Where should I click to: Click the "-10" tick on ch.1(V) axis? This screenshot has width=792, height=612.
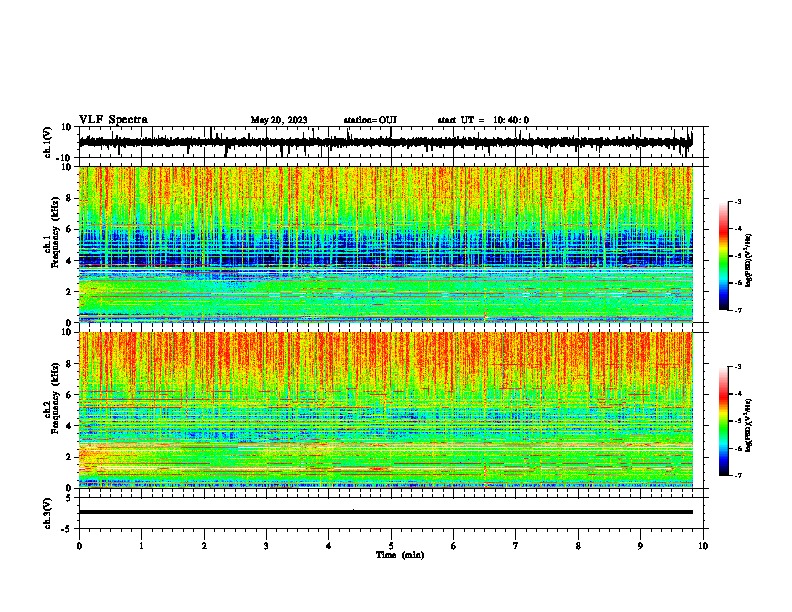tap(65, 158)
